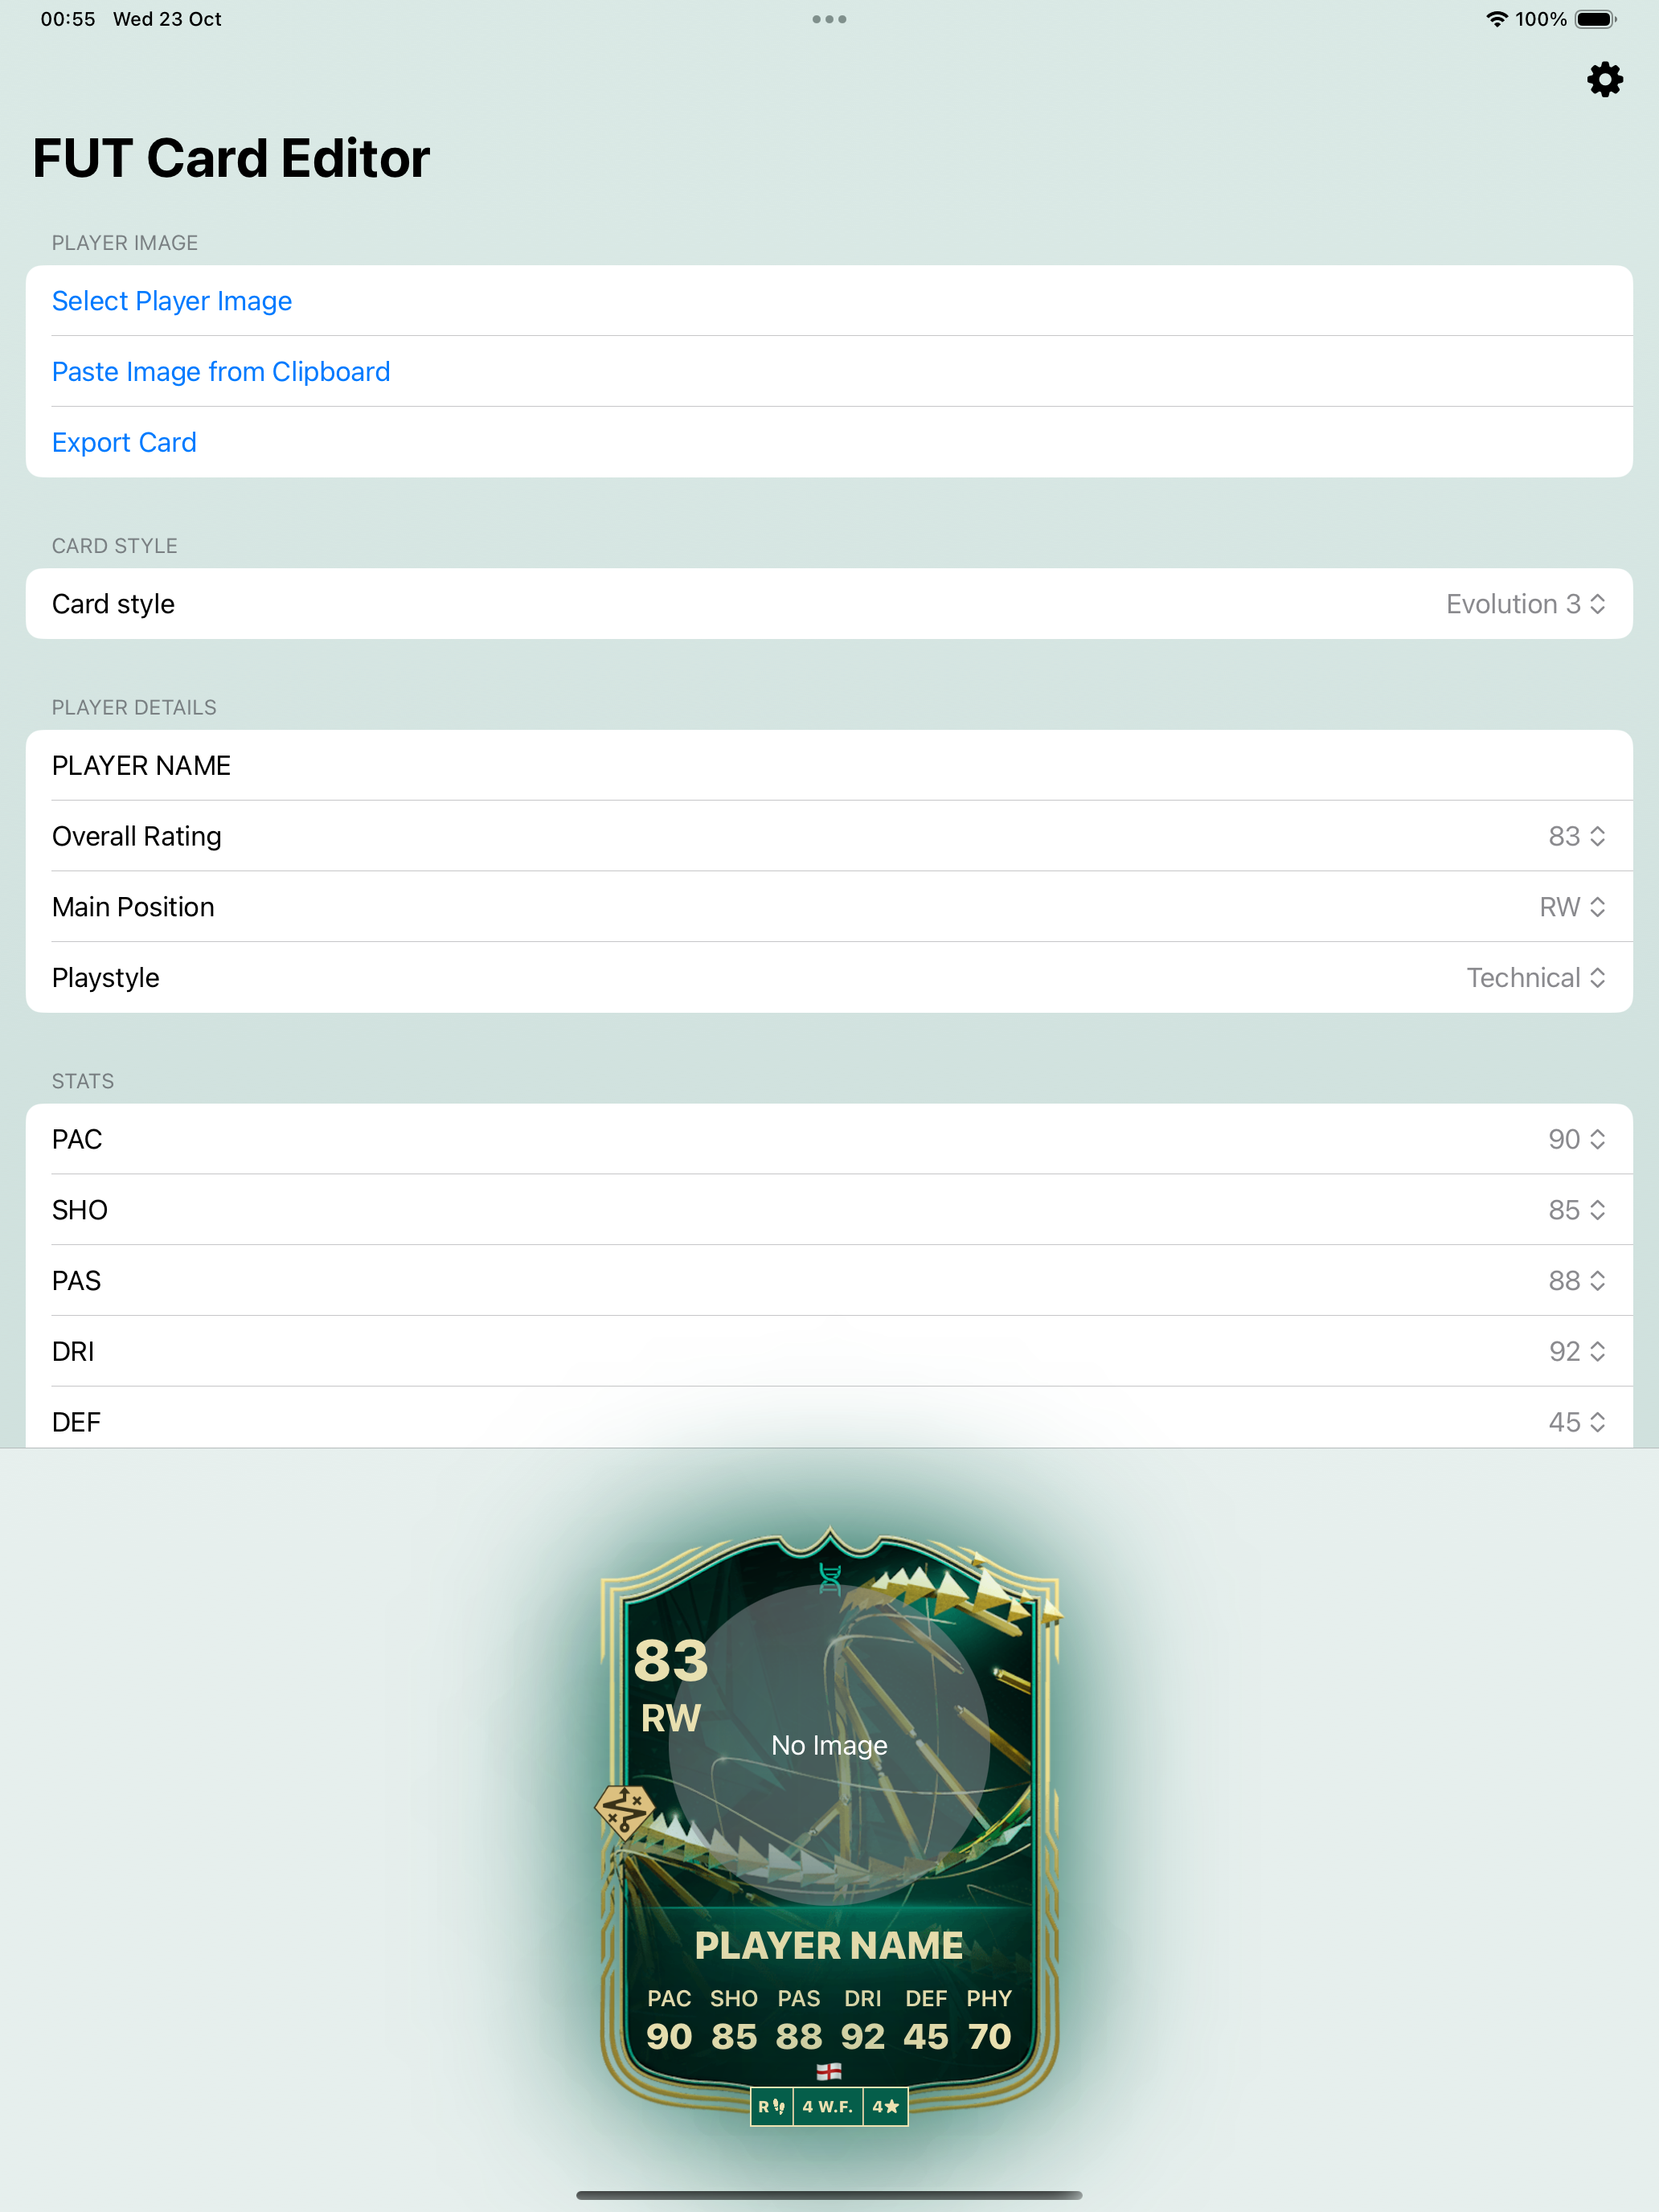Open Playstyle picker showing Technical
This screenshot has width=1659, height=2212.
(829, 978)
